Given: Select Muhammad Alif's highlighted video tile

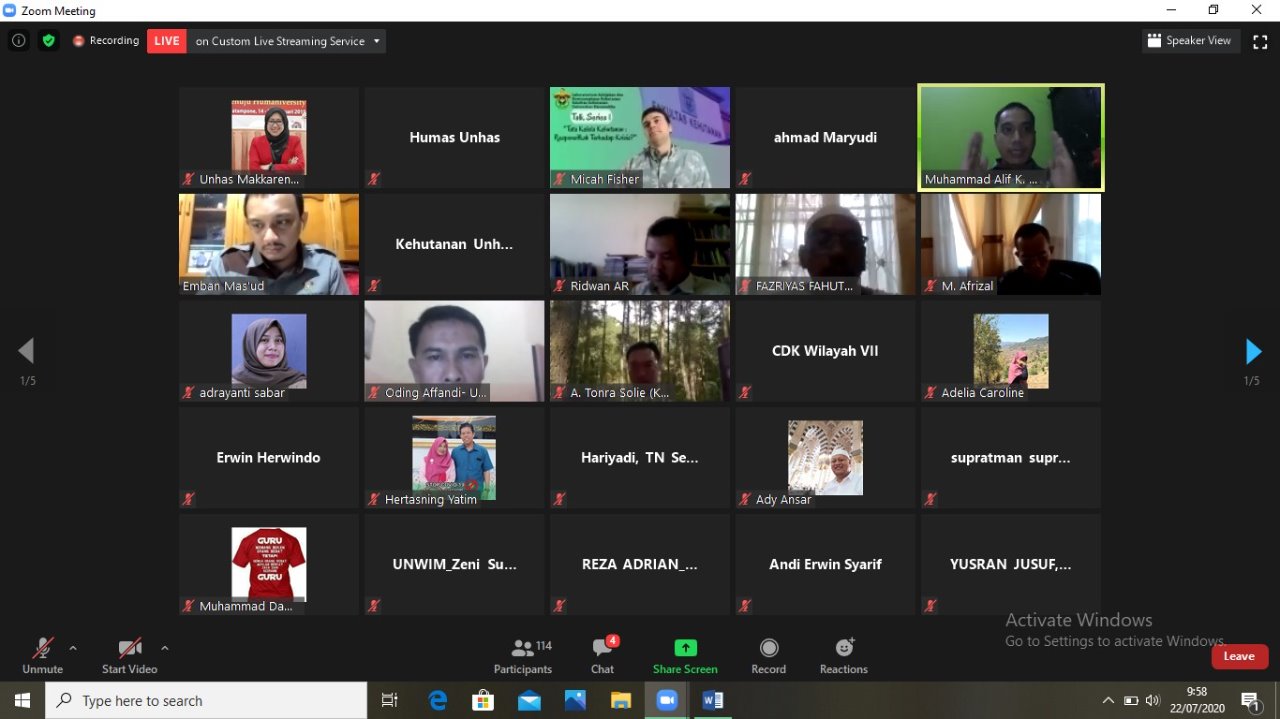Looking at the screenshot, I should [1010, 137].
